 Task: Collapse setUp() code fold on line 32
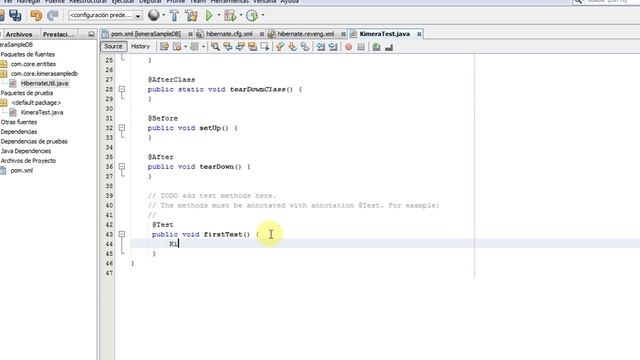122,128
